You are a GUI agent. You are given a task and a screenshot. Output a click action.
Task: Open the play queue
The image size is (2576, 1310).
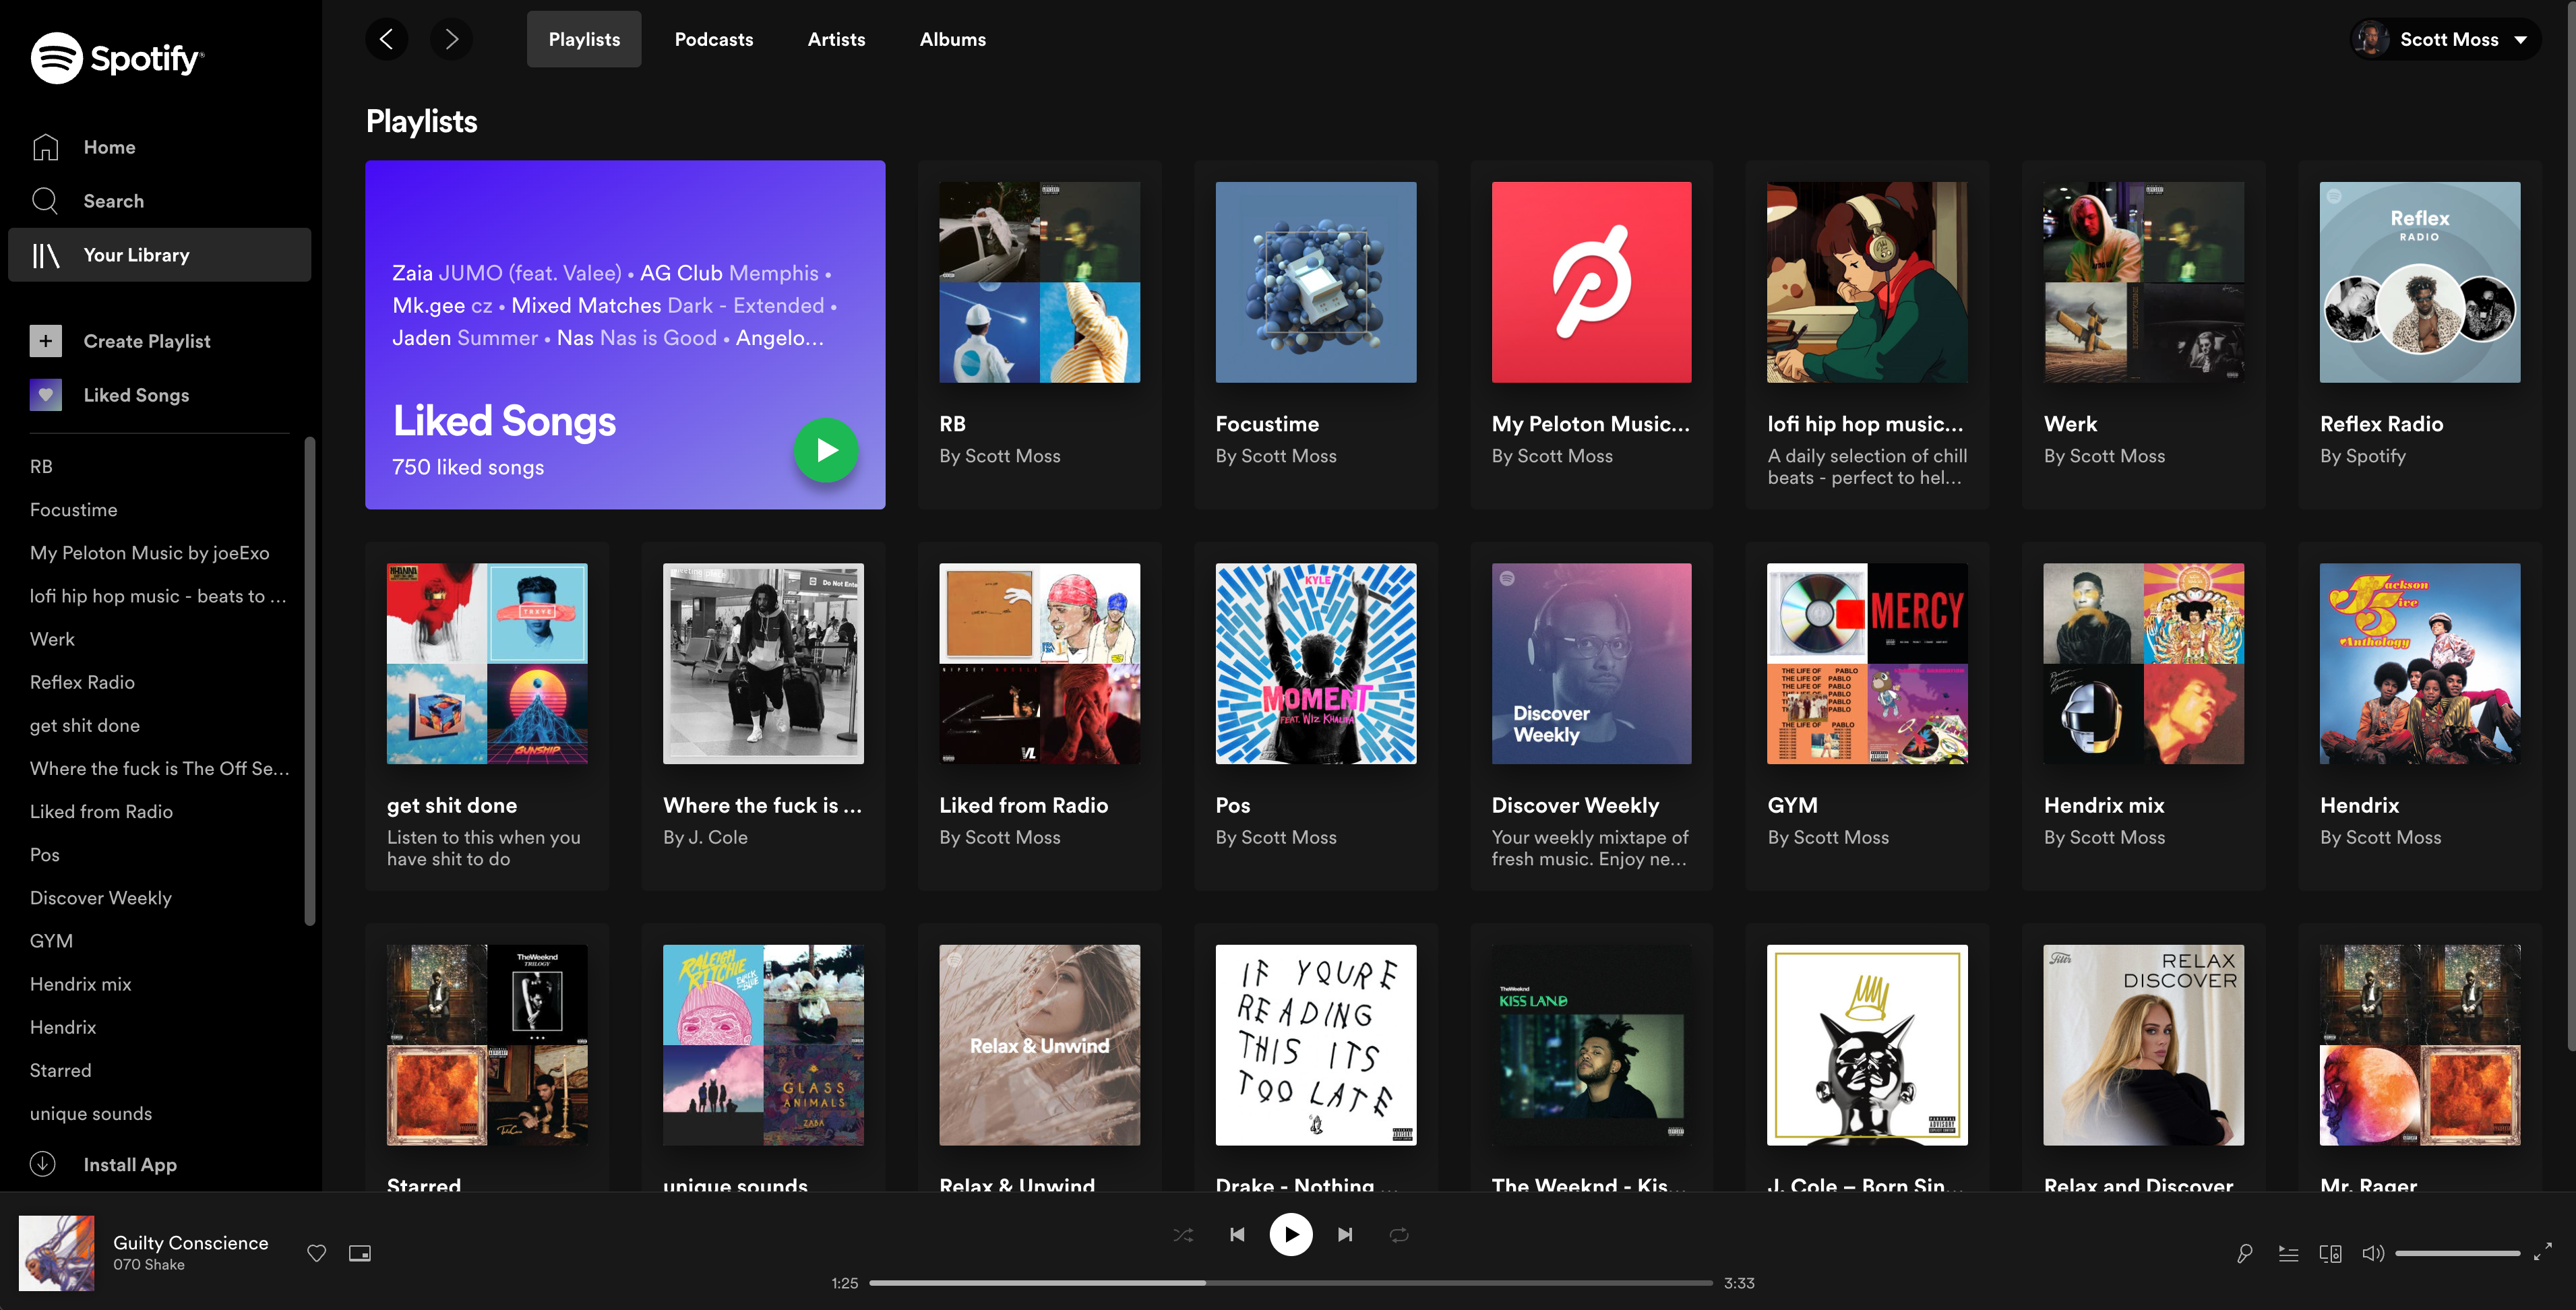click(x=2288, y=1253)
